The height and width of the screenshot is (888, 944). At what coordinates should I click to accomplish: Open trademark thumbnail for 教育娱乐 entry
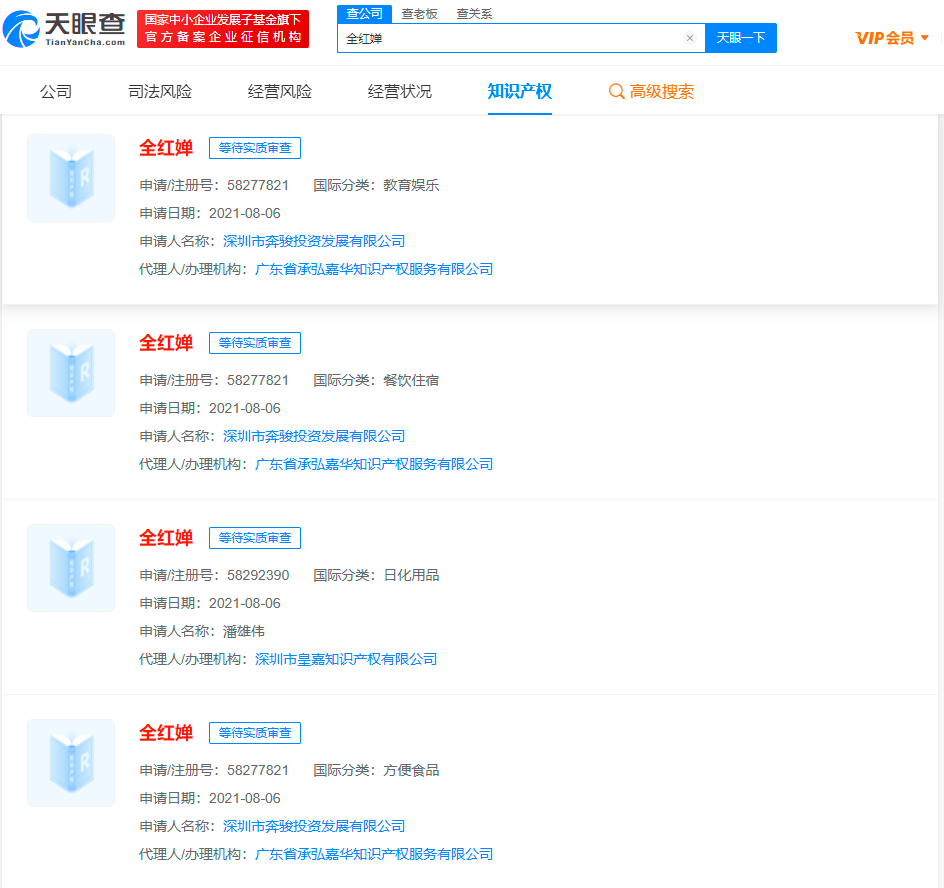(71, 178)
